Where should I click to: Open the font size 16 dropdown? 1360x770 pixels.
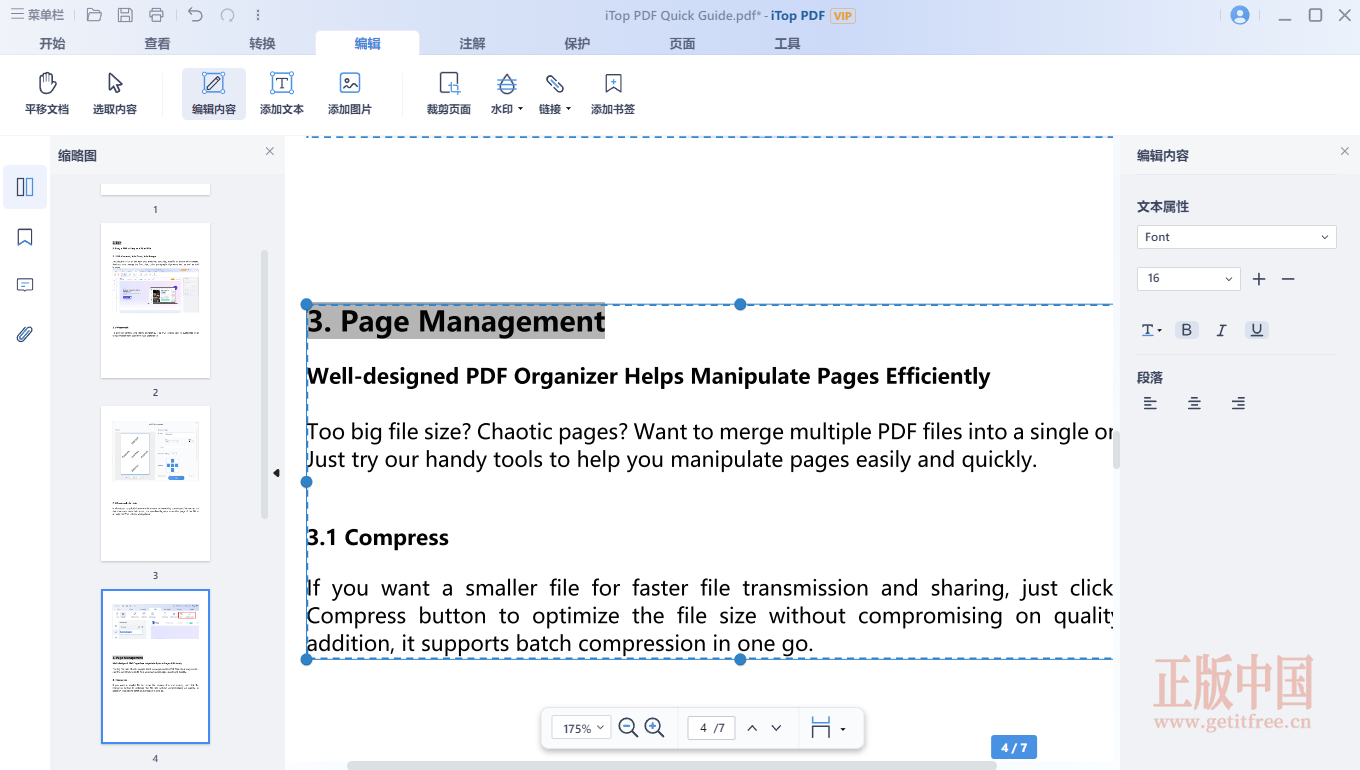pyautogui.click(x=1188, y=279)
